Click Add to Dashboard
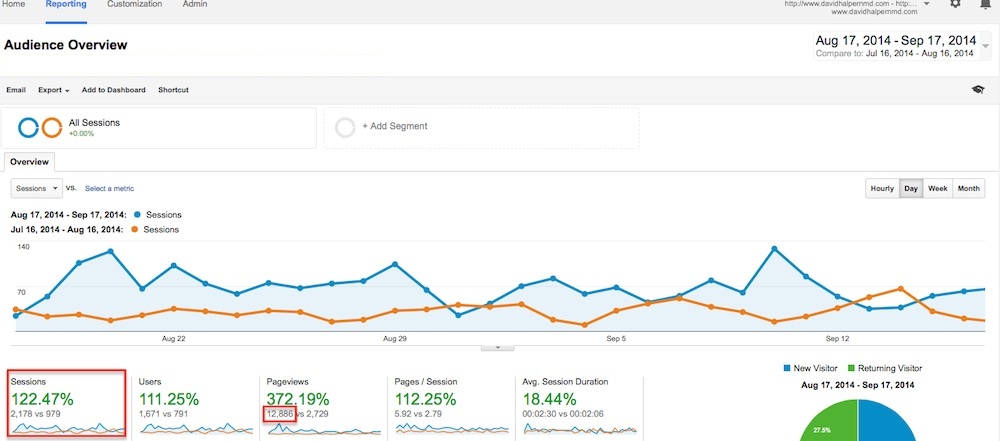The height and width of the screenshot is (441, 1000). point(114,90)
